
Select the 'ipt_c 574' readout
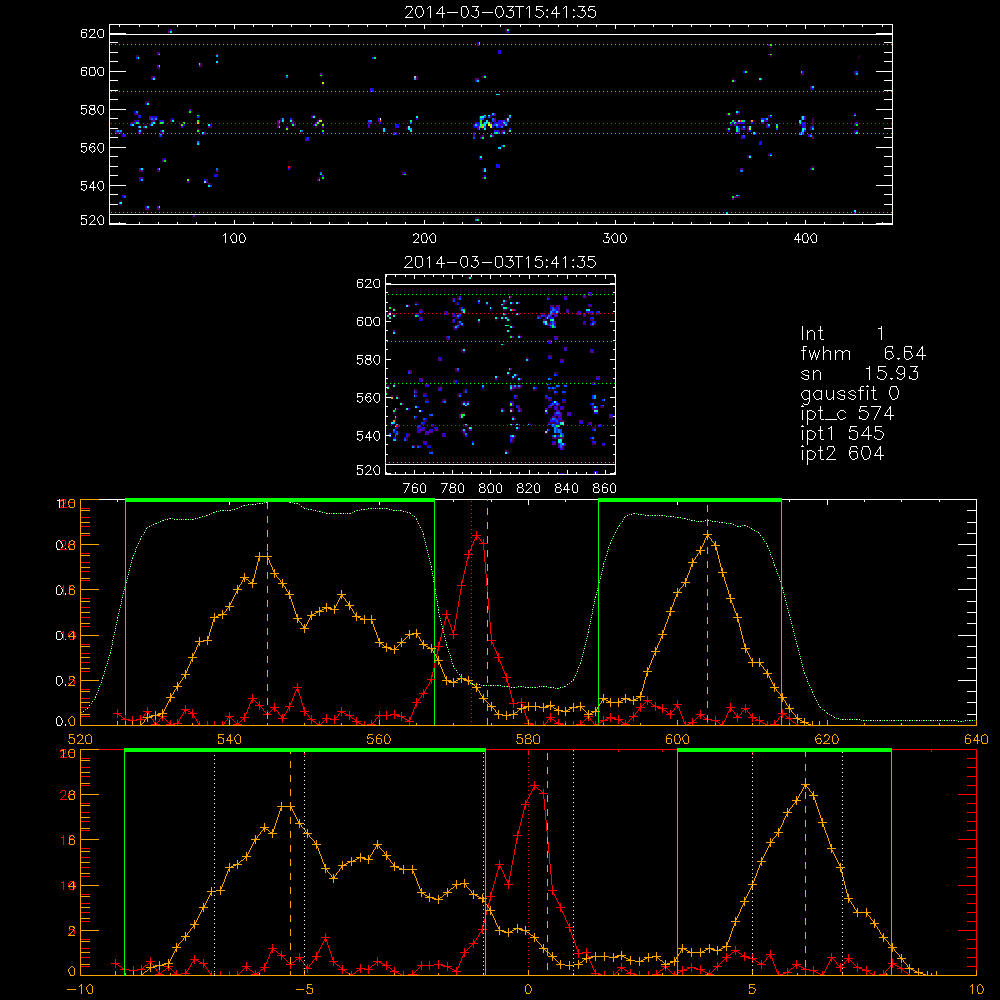(x=848, y=414)
